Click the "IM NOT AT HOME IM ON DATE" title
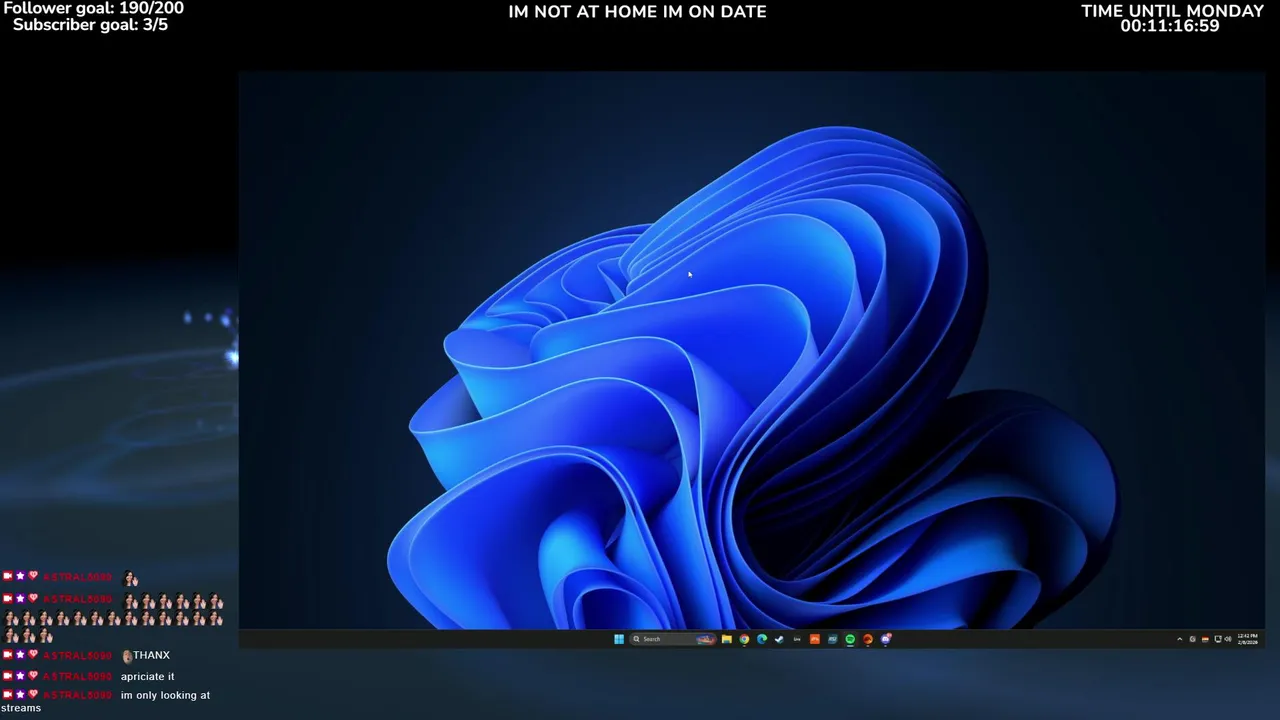1280x720 pixels. coord(637,12)
